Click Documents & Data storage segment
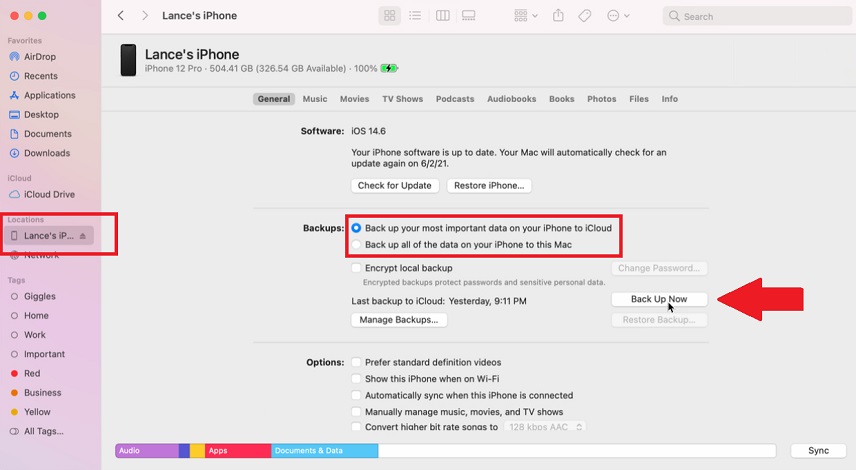This screenshot has height=470, width=856. pos(324,450)
